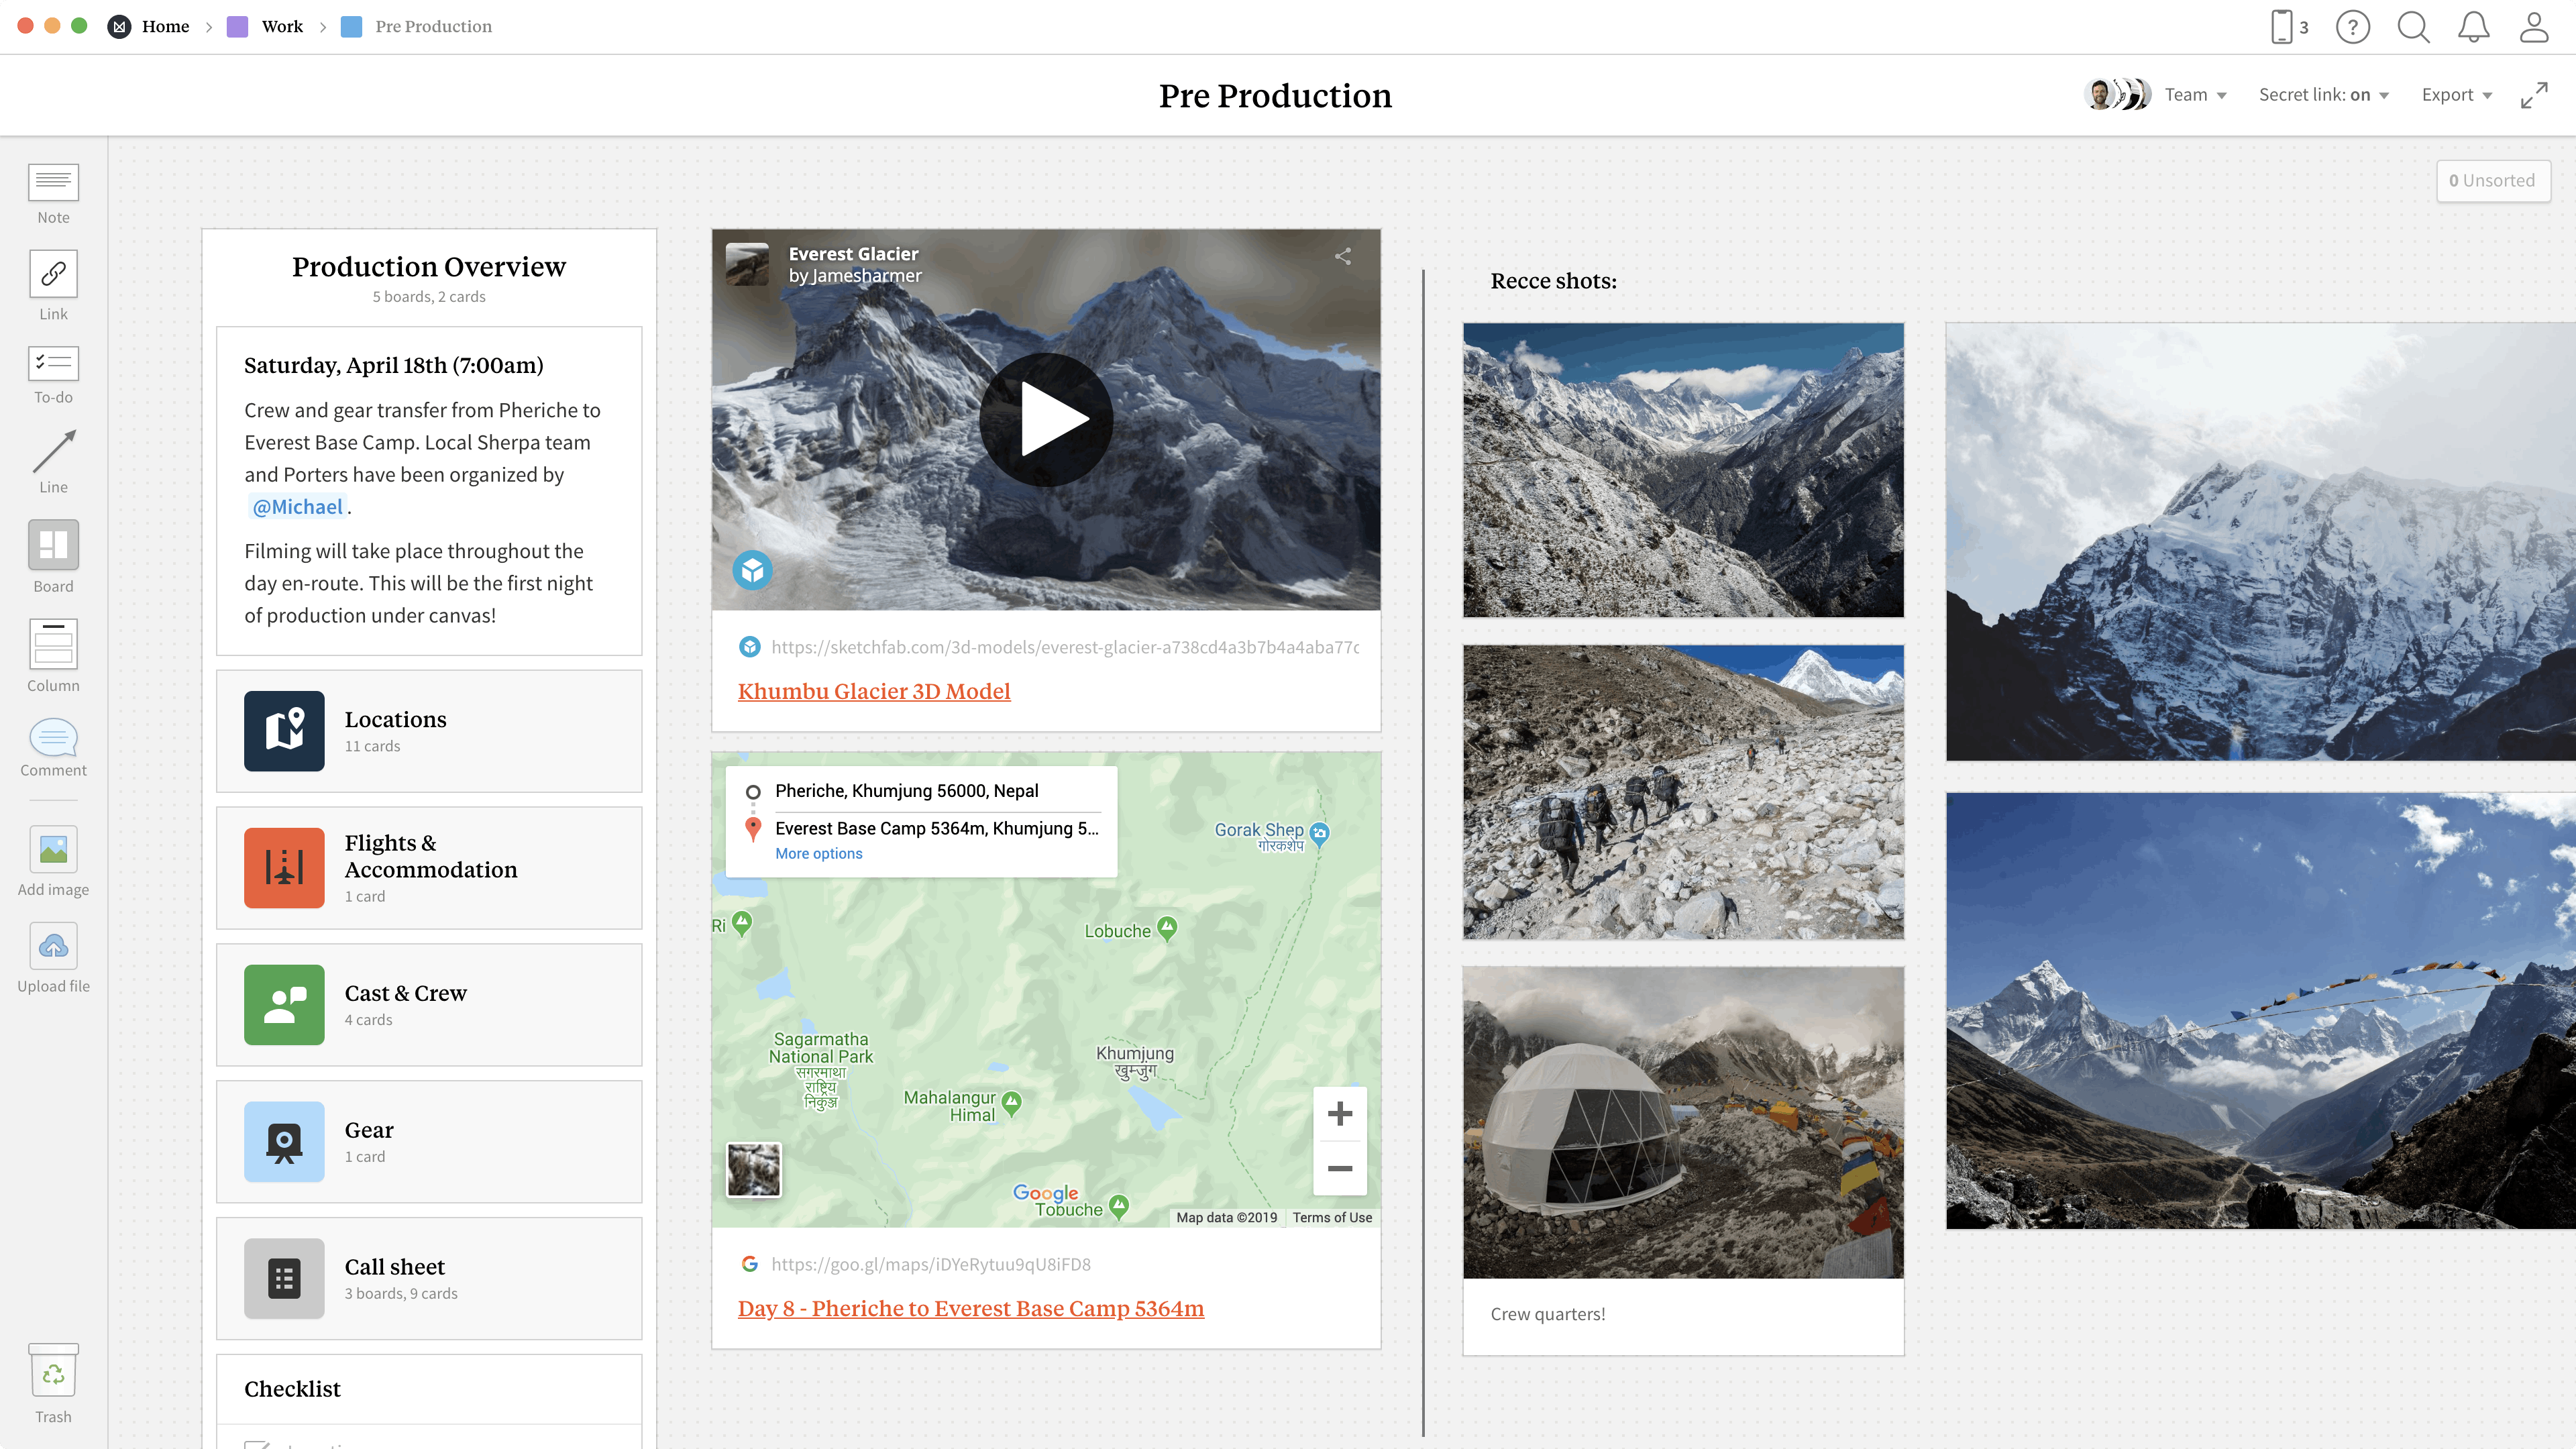Go to Home in breadcrumb
The height and width of the screenshot is (1449, 2576).
click(165, 27)
